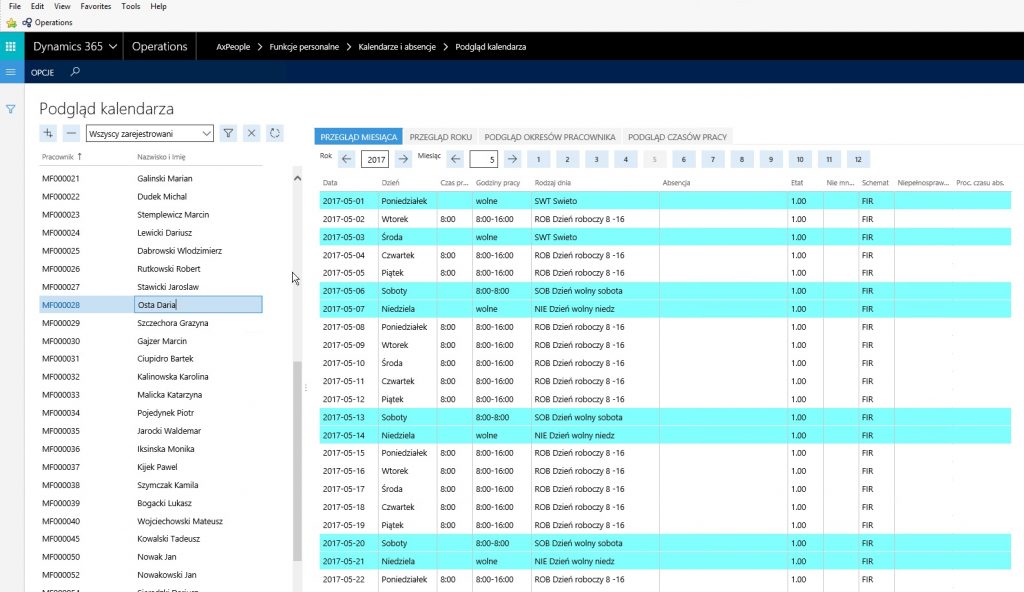This screenshot has width=1024, height=592.
Task: Click the Favorites star icon in toolbar
Action: 11,23
